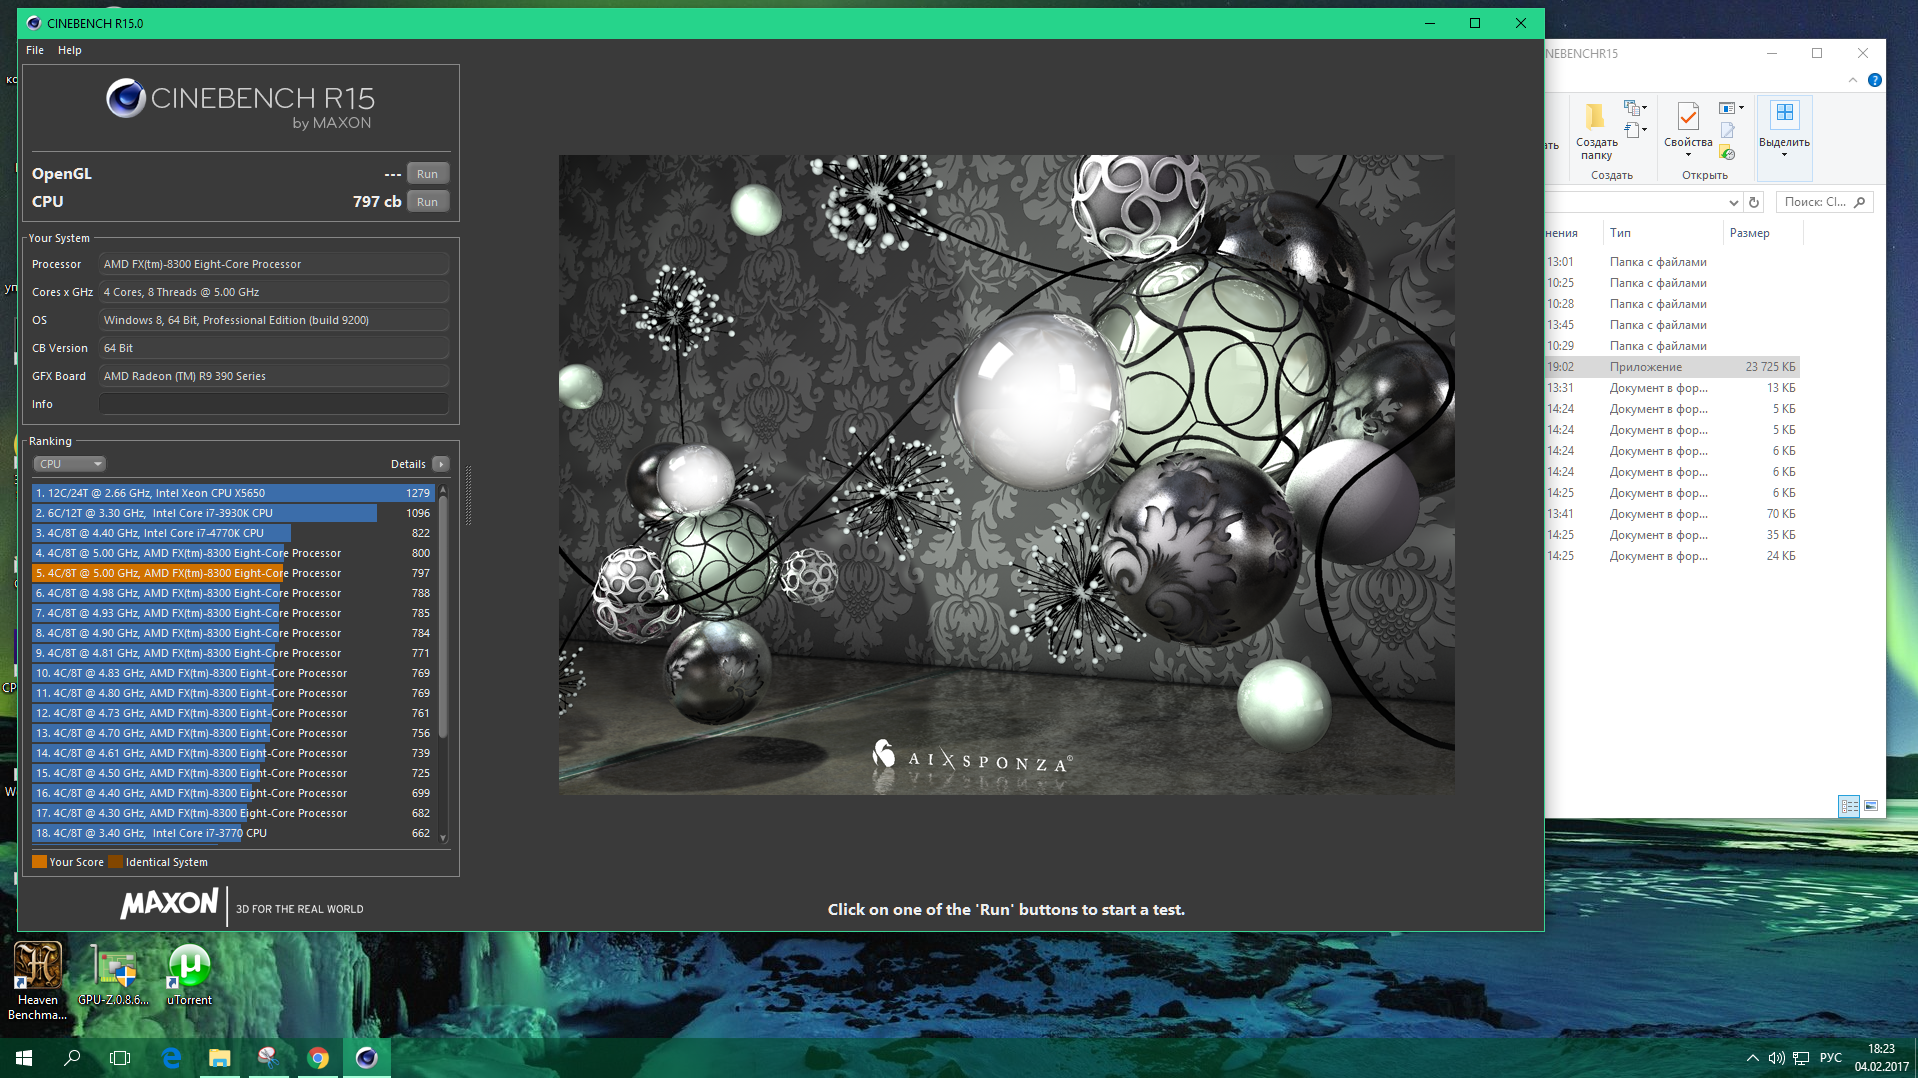Click Create Folder (Создать папку) in Explorer
Screen dimensions: 1918x1078
(1596, 130)
